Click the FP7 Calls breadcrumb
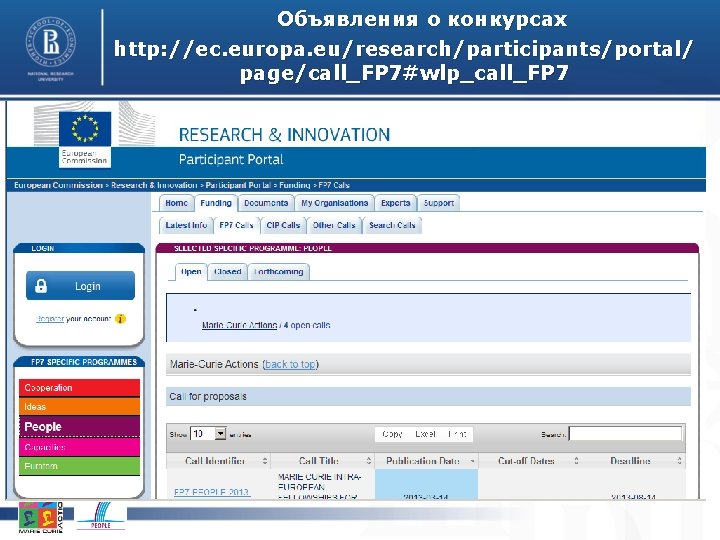This screenshot has height=540, width=720. coord(334,185)
